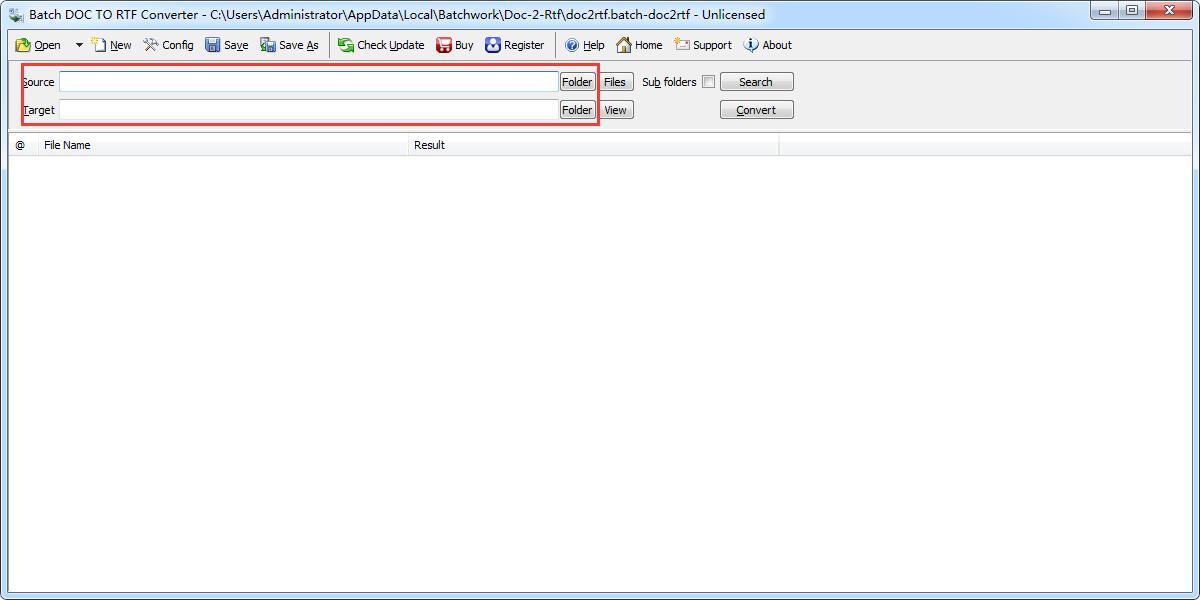1200x600 pixels.
Task: Open the application icon in title bar
Action: click(x=16, y=14)
